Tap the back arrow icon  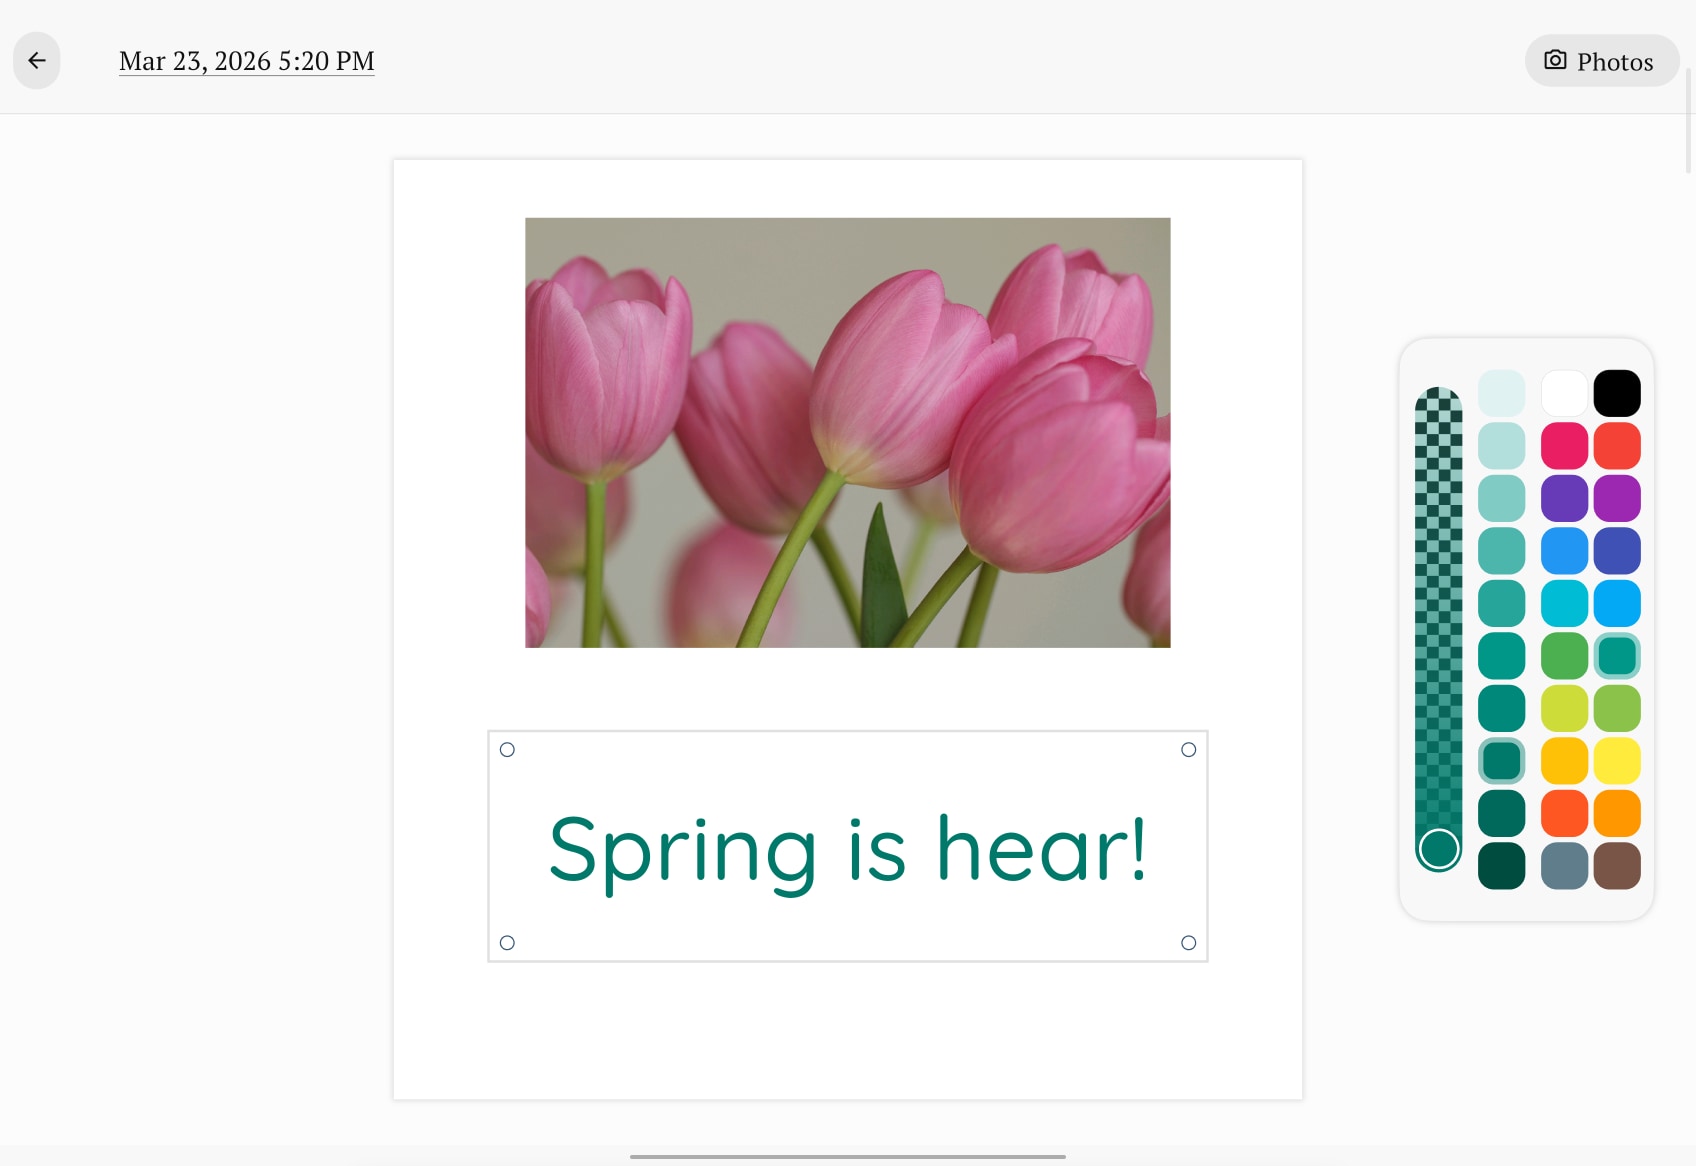click(x=36, y=60)
